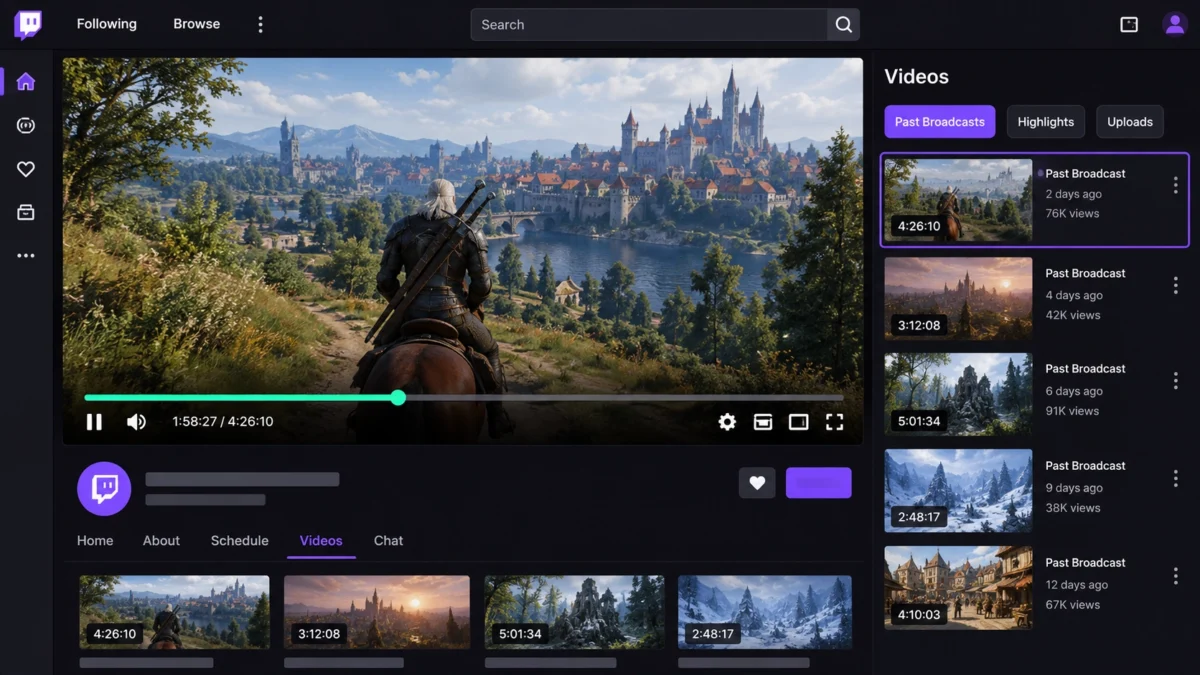Switch to the Chat tab
The image size is (1200, 675).
click(388, 541)
